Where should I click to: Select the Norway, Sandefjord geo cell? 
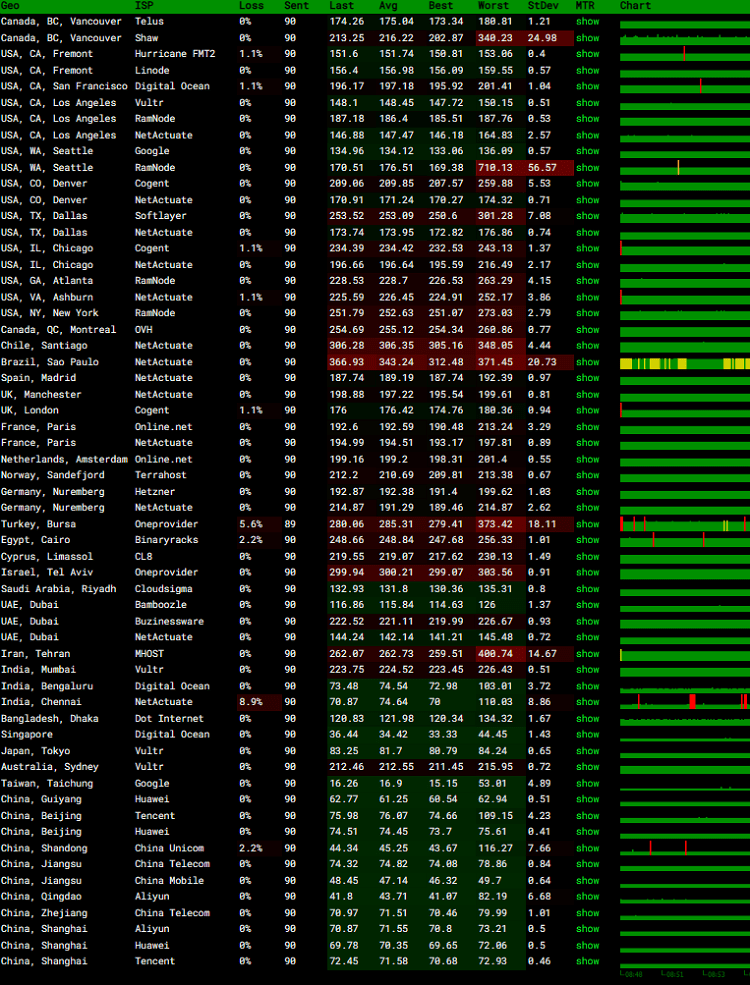coord(53,475)
